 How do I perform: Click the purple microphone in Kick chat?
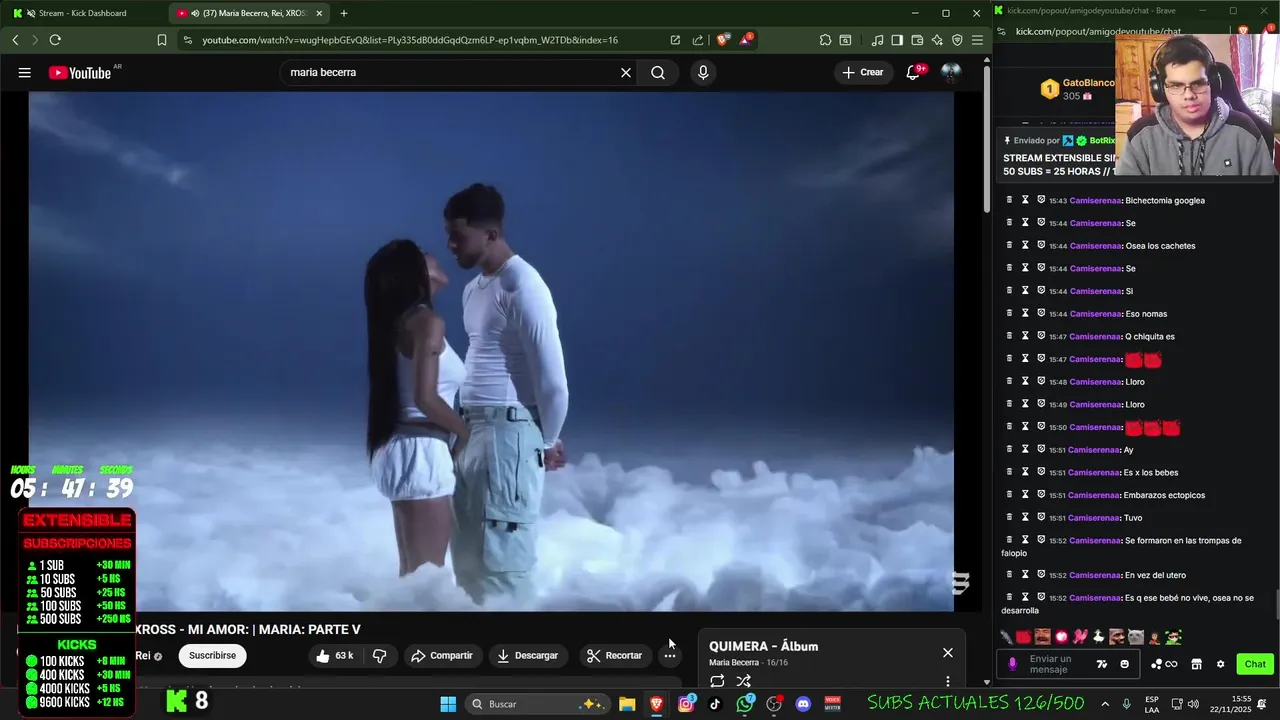coord(1013,664)
